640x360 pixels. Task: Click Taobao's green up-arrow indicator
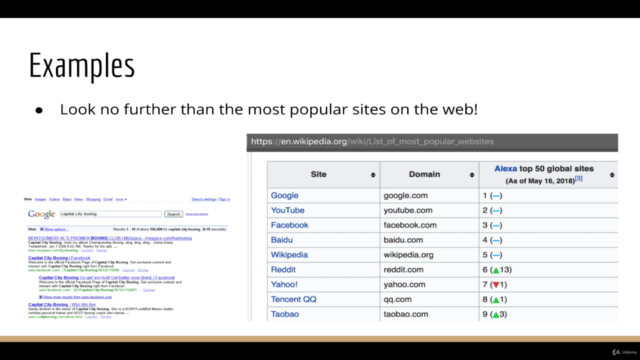tap(496, 314)
